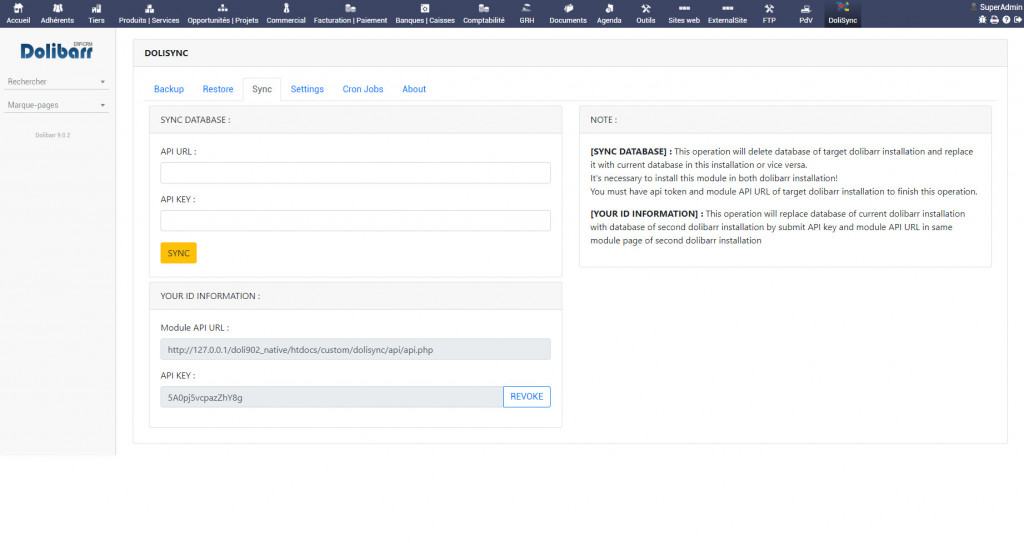The image size is (1024, 543).
Task: Open the help question mark icon
Action: pyautogui.click(x=1006, y=20)
